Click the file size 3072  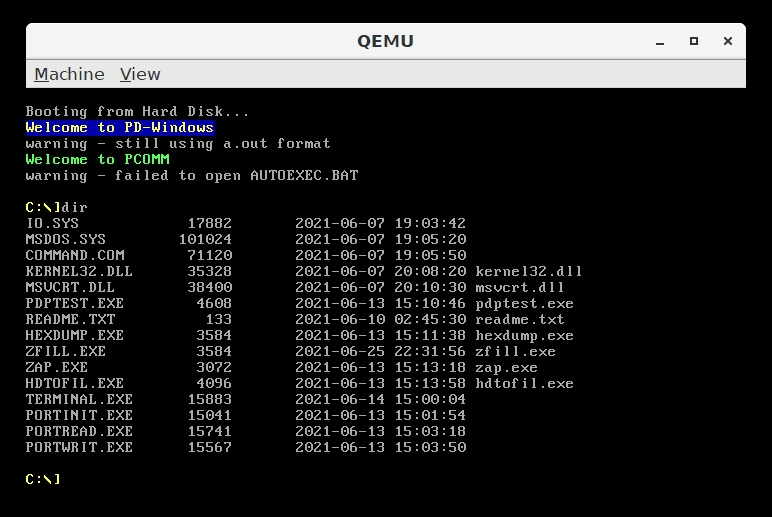click(x=214, y=368)
